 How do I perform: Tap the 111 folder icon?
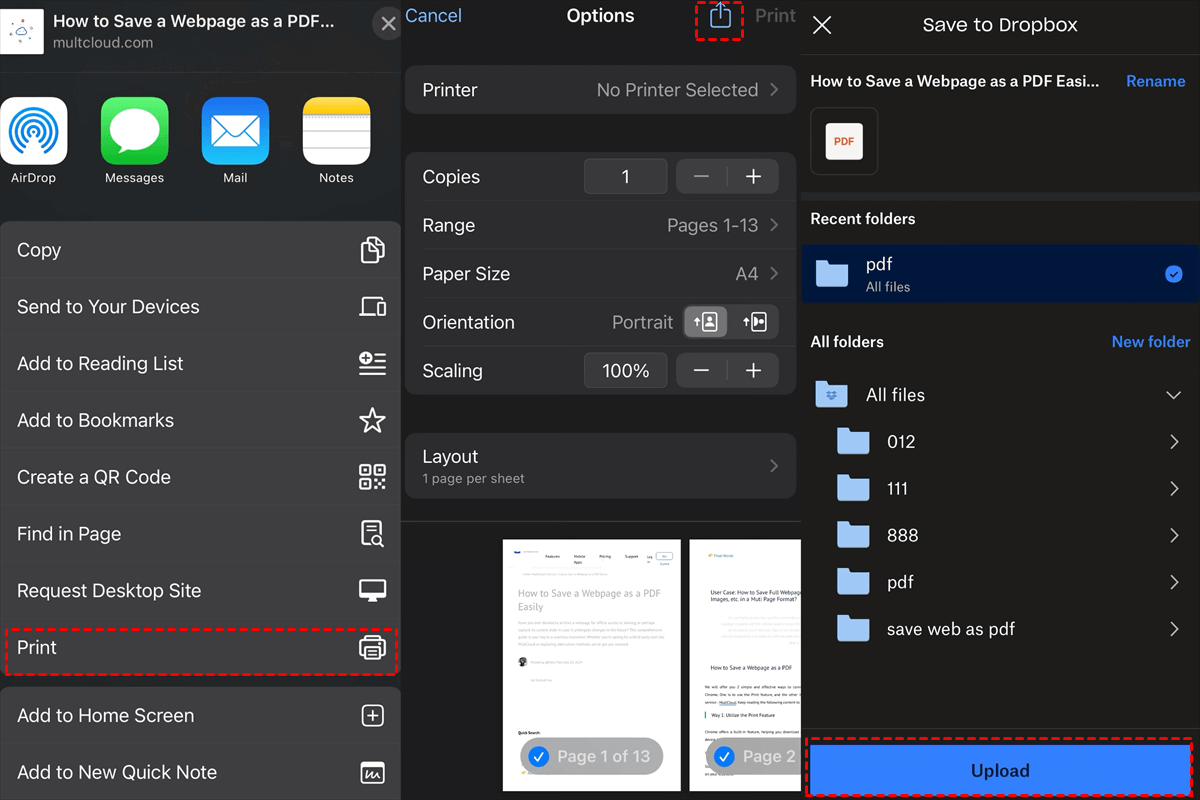853,488
